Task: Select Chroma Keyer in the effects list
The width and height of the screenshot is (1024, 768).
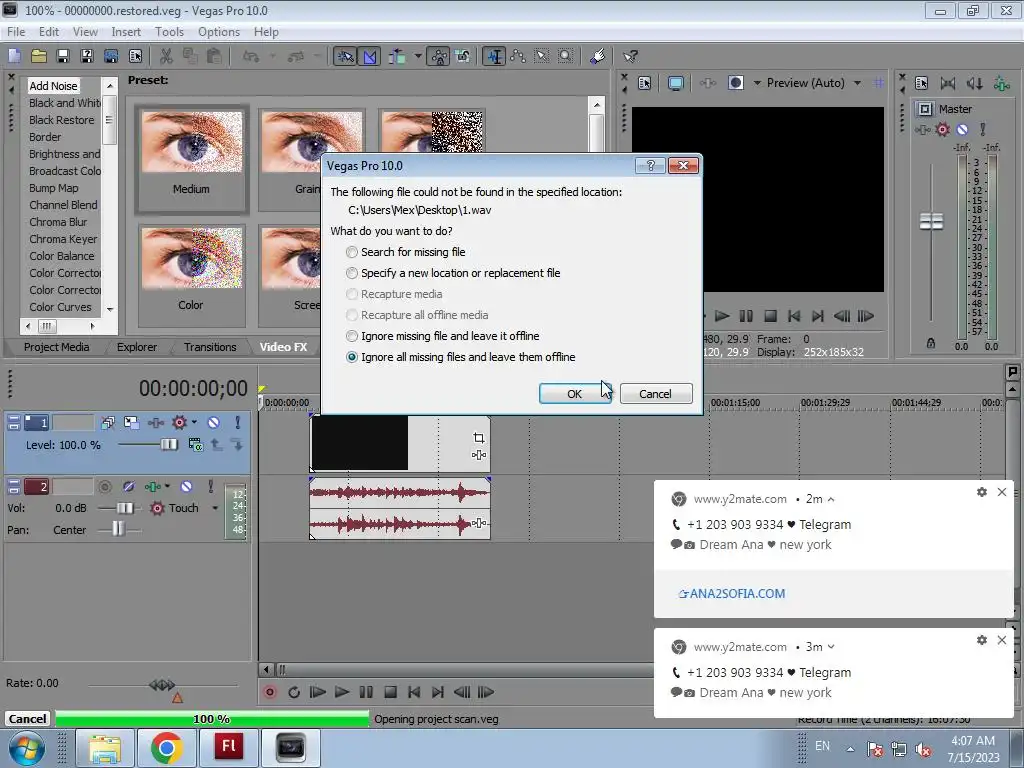Action: point(63,239)
